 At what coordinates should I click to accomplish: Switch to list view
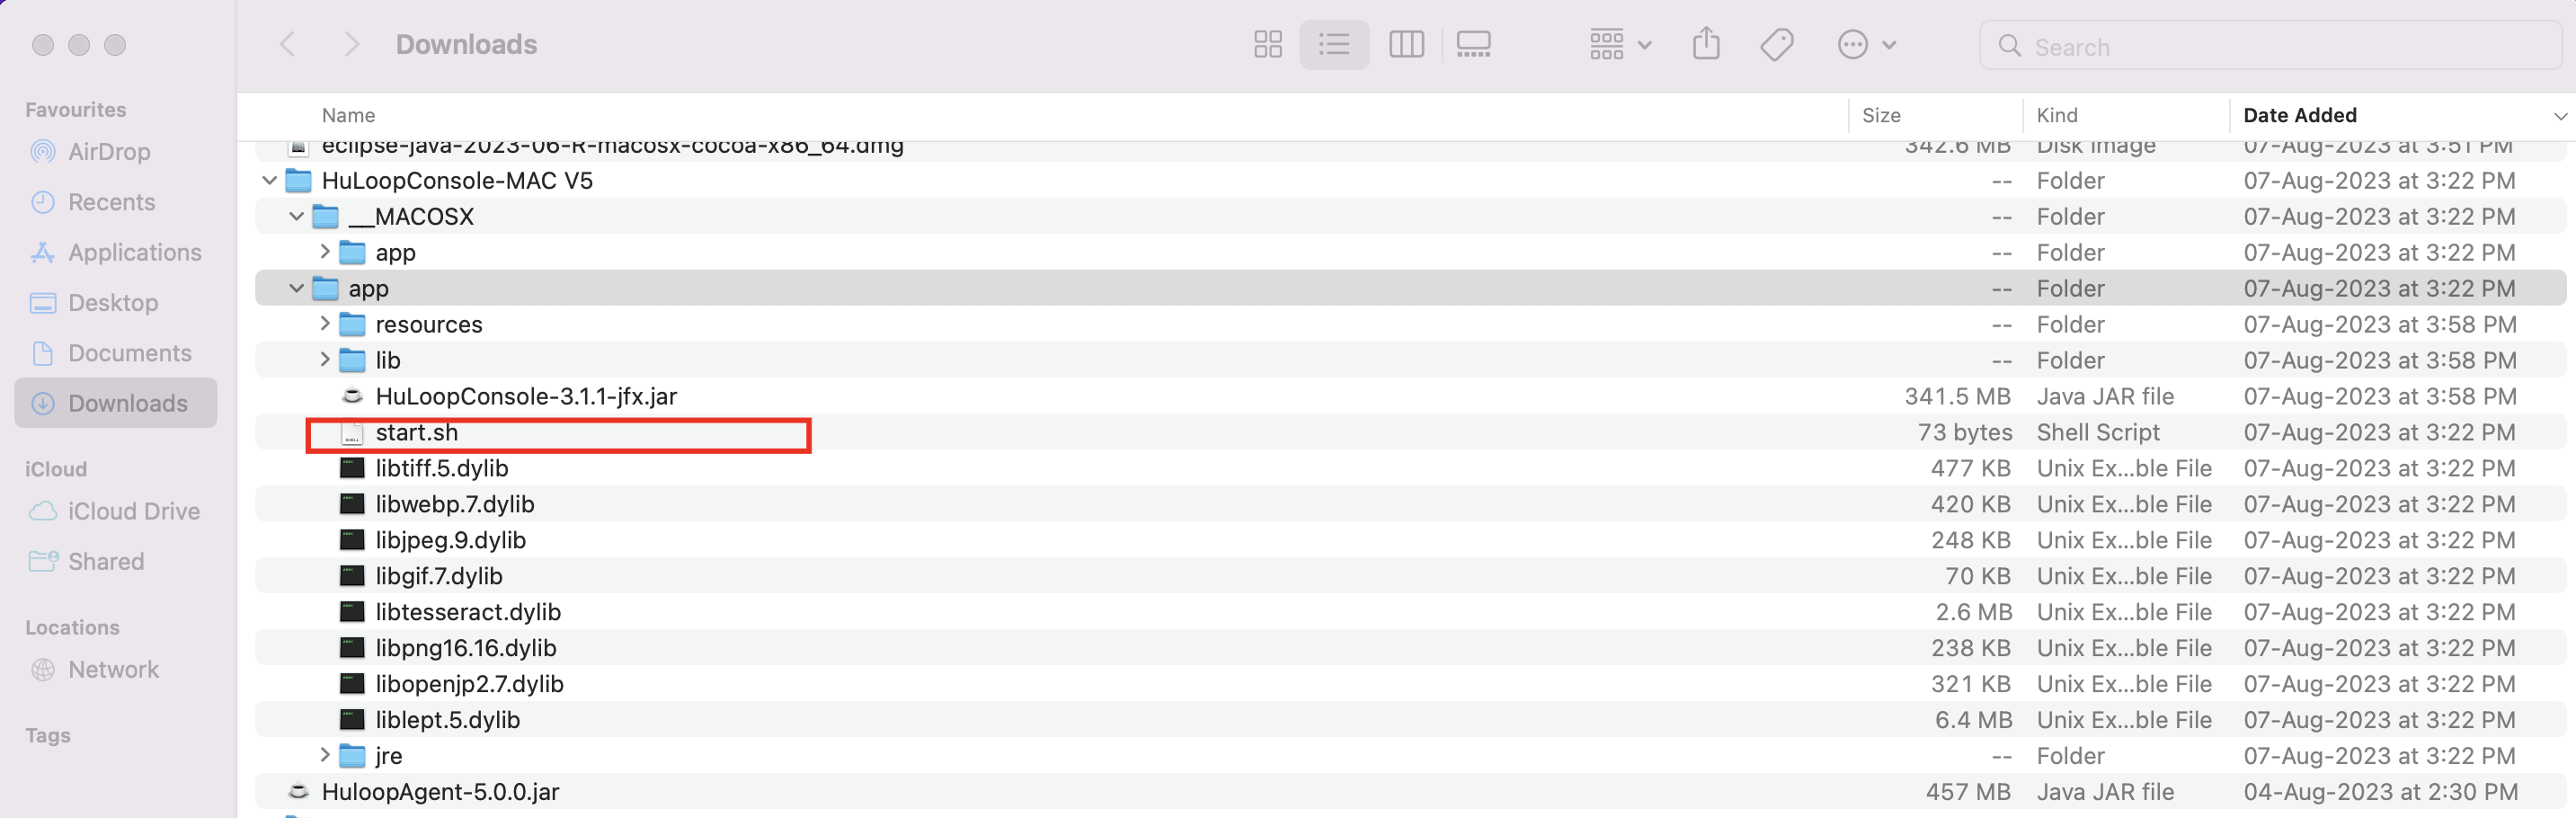coord(1333,45)
